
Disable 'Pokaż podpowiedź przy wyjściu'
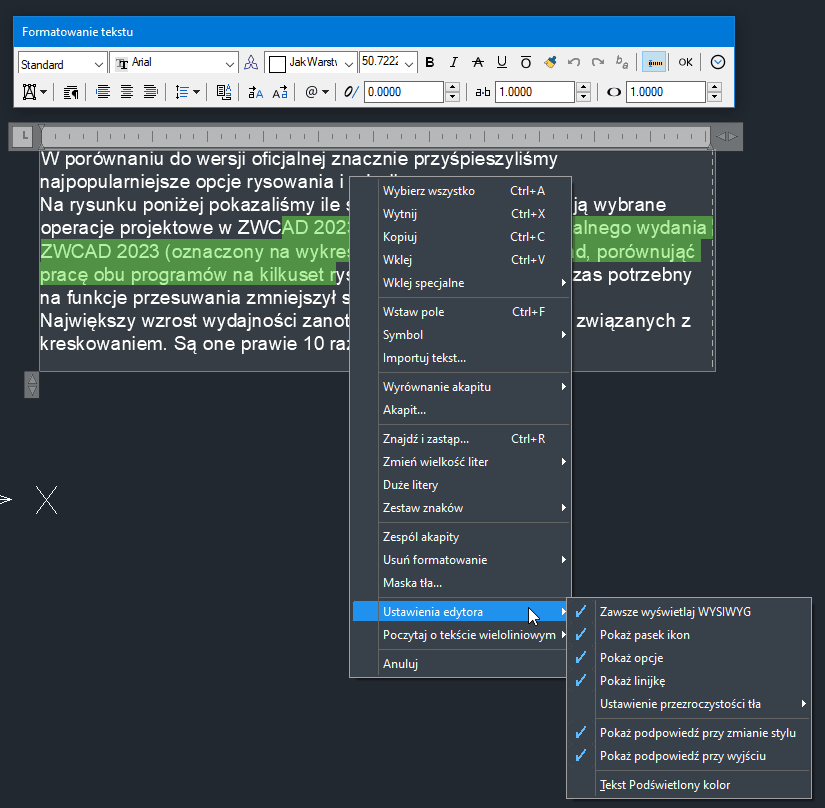point(689,756)
